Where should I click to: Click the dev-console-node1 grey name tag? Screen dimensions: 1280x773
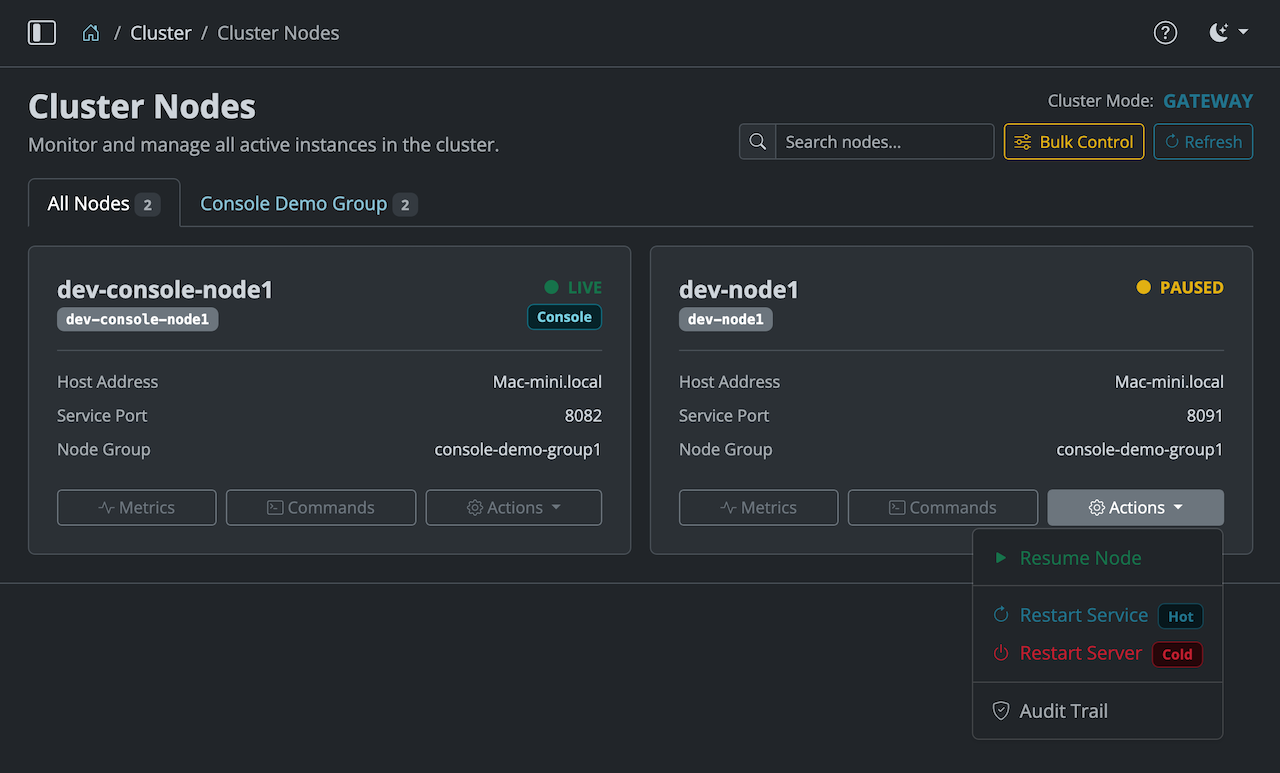138,319
